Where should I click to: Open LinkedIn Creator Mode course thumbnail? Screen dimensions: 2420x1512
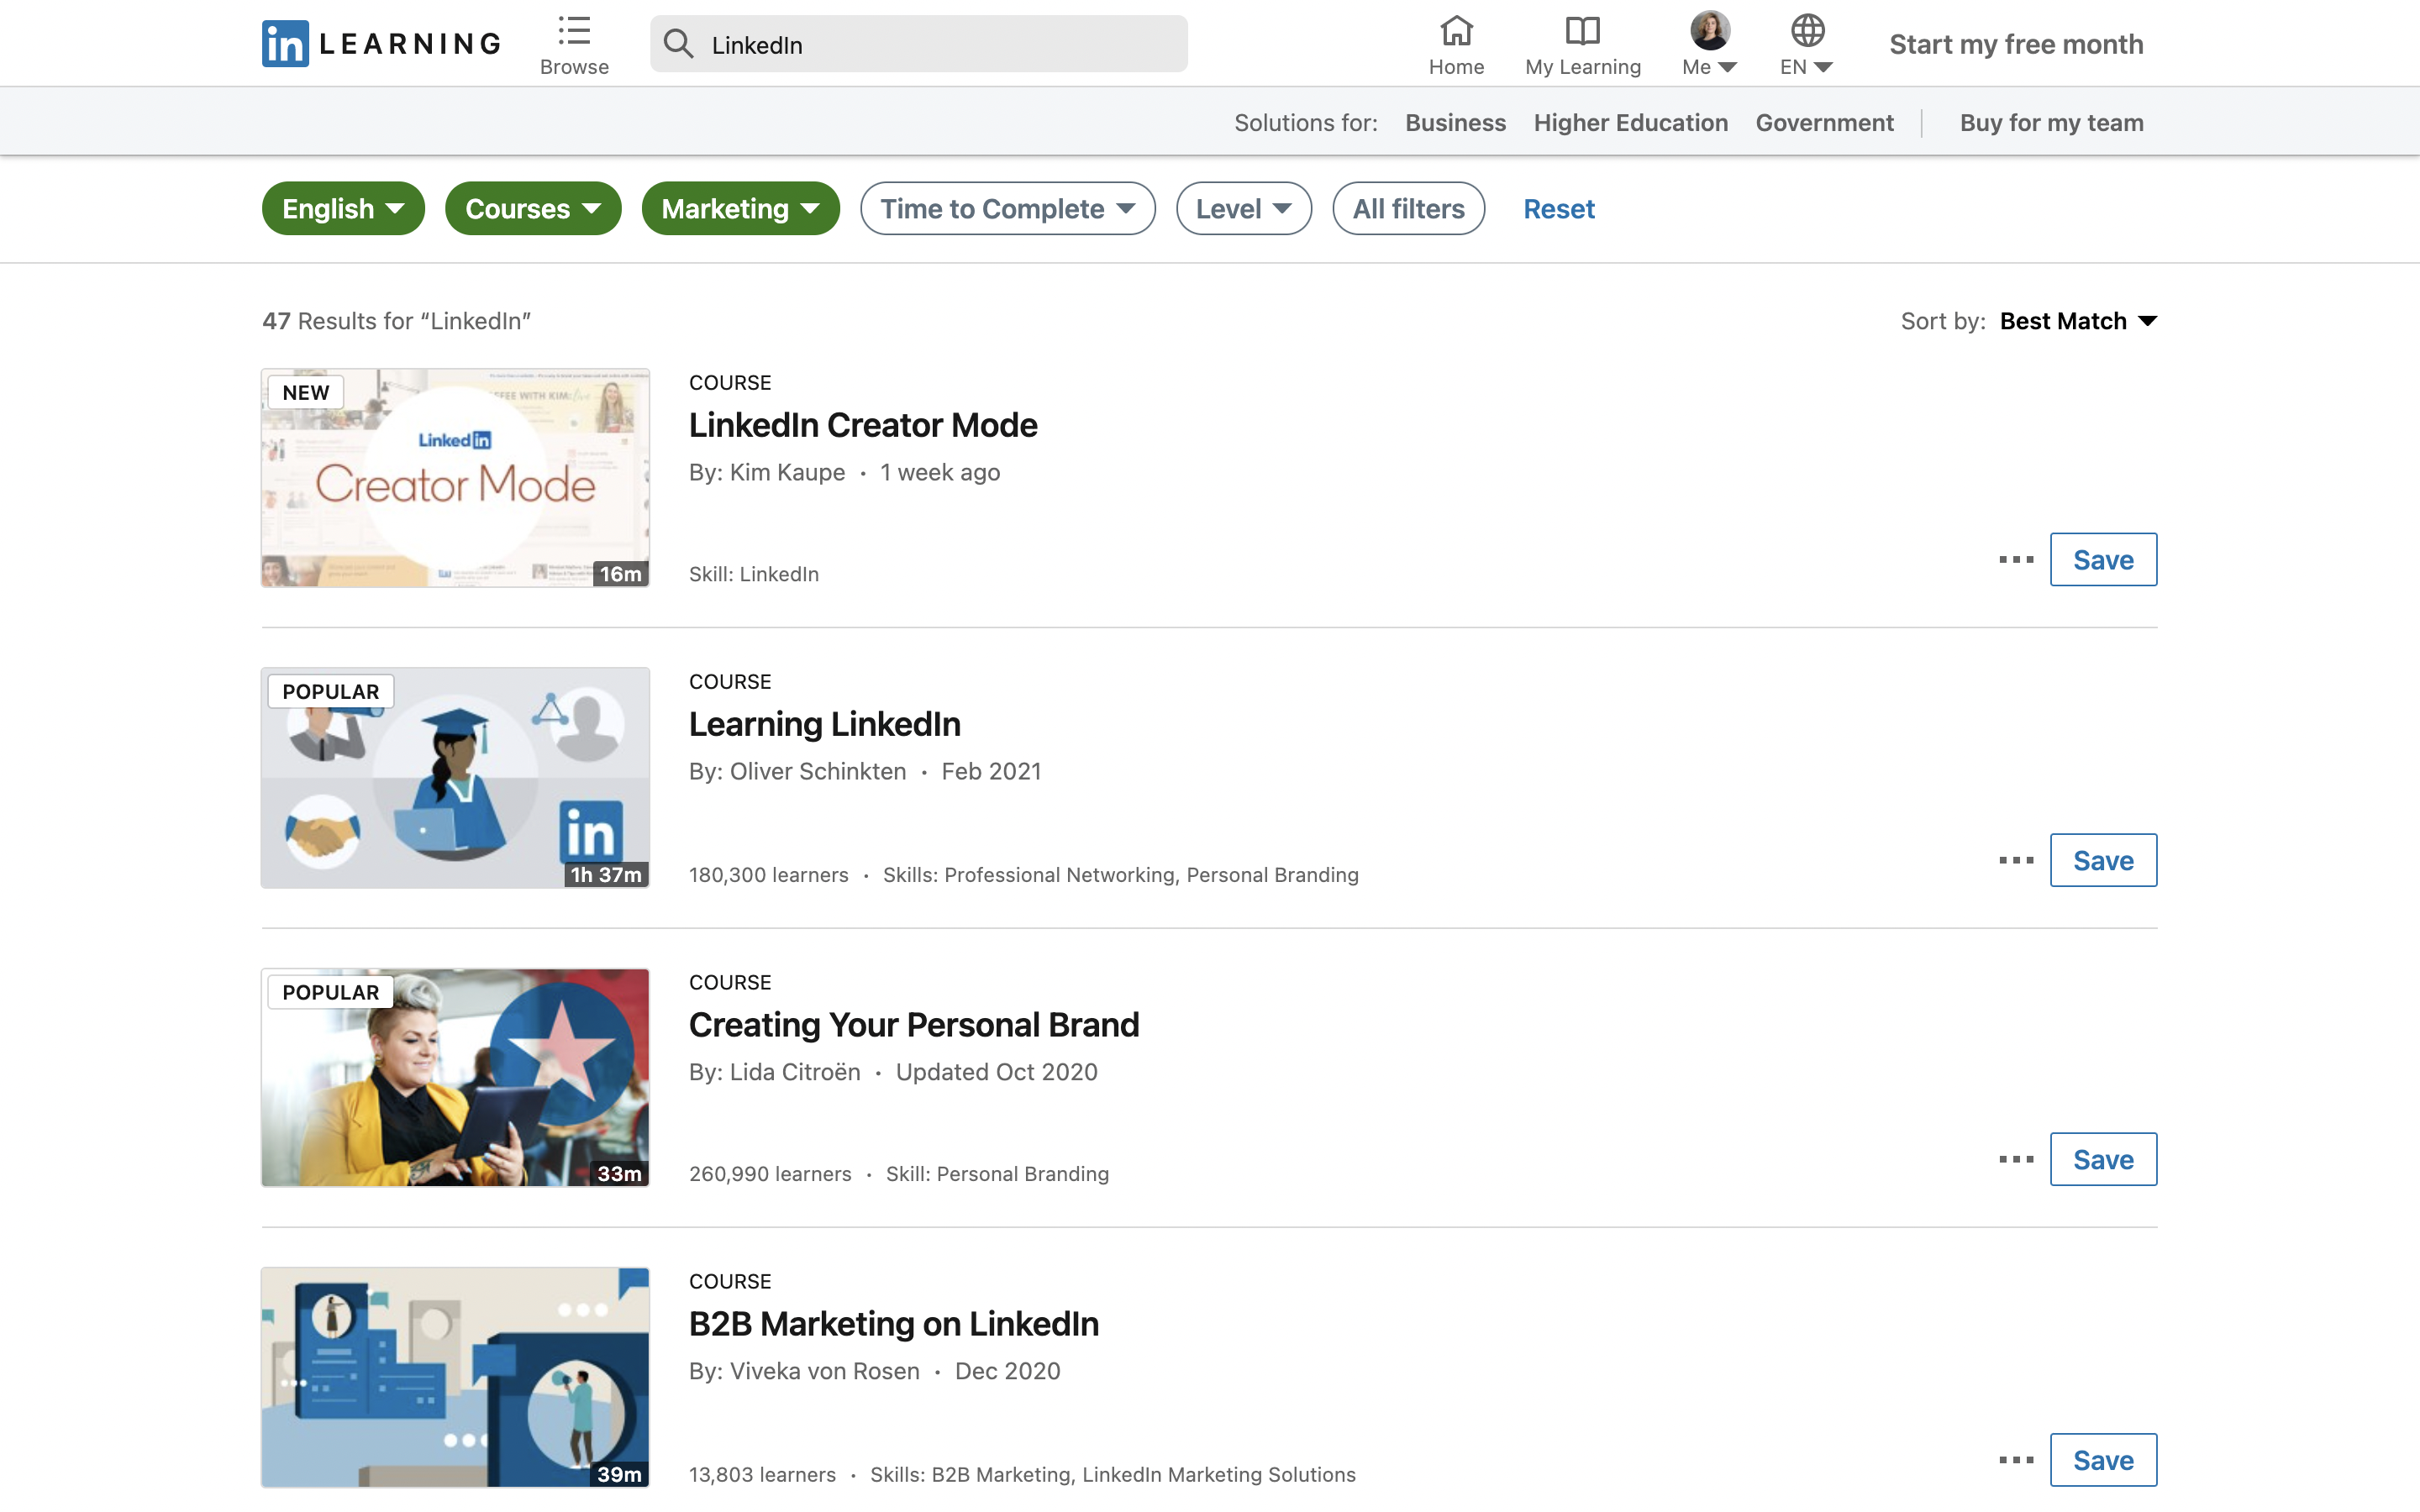[x=455, y=478]
